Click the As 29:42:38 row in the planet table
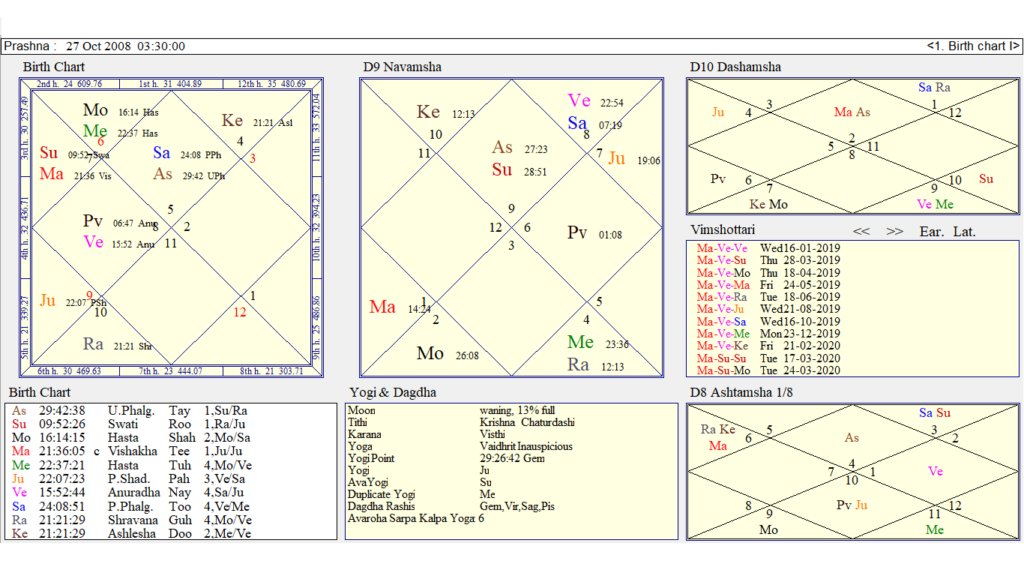 129,411
